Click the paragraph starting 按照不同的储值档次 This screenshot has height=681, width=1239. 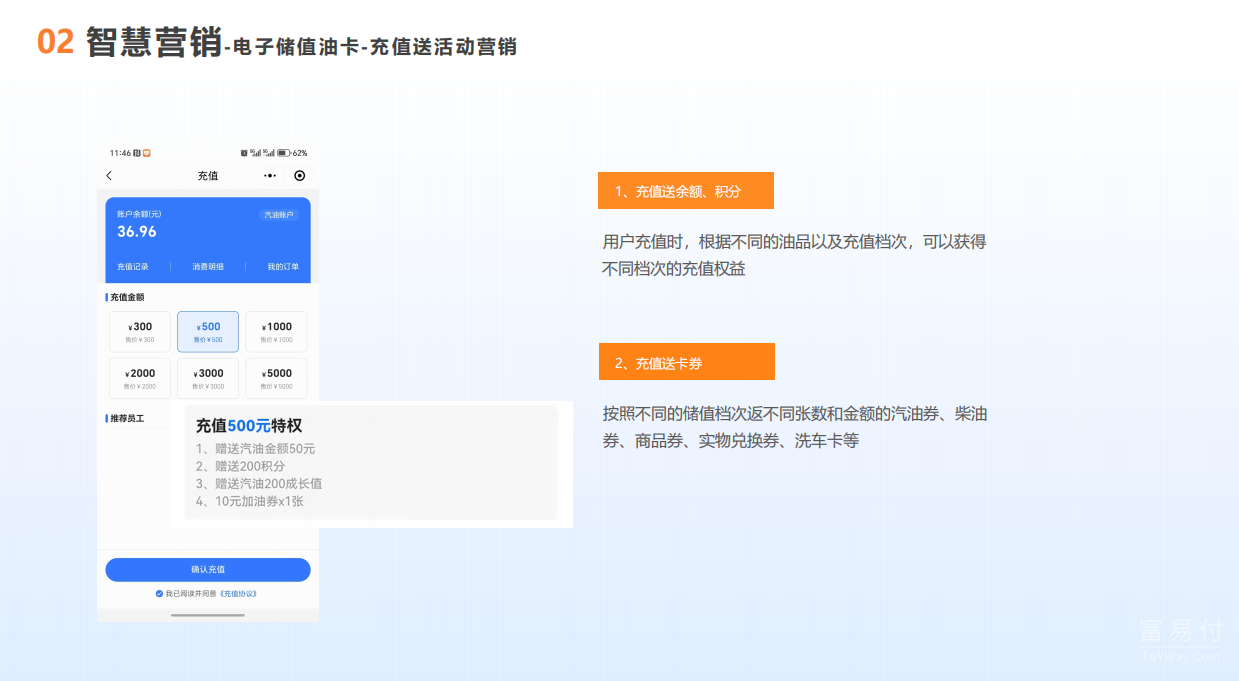point(795,427)
